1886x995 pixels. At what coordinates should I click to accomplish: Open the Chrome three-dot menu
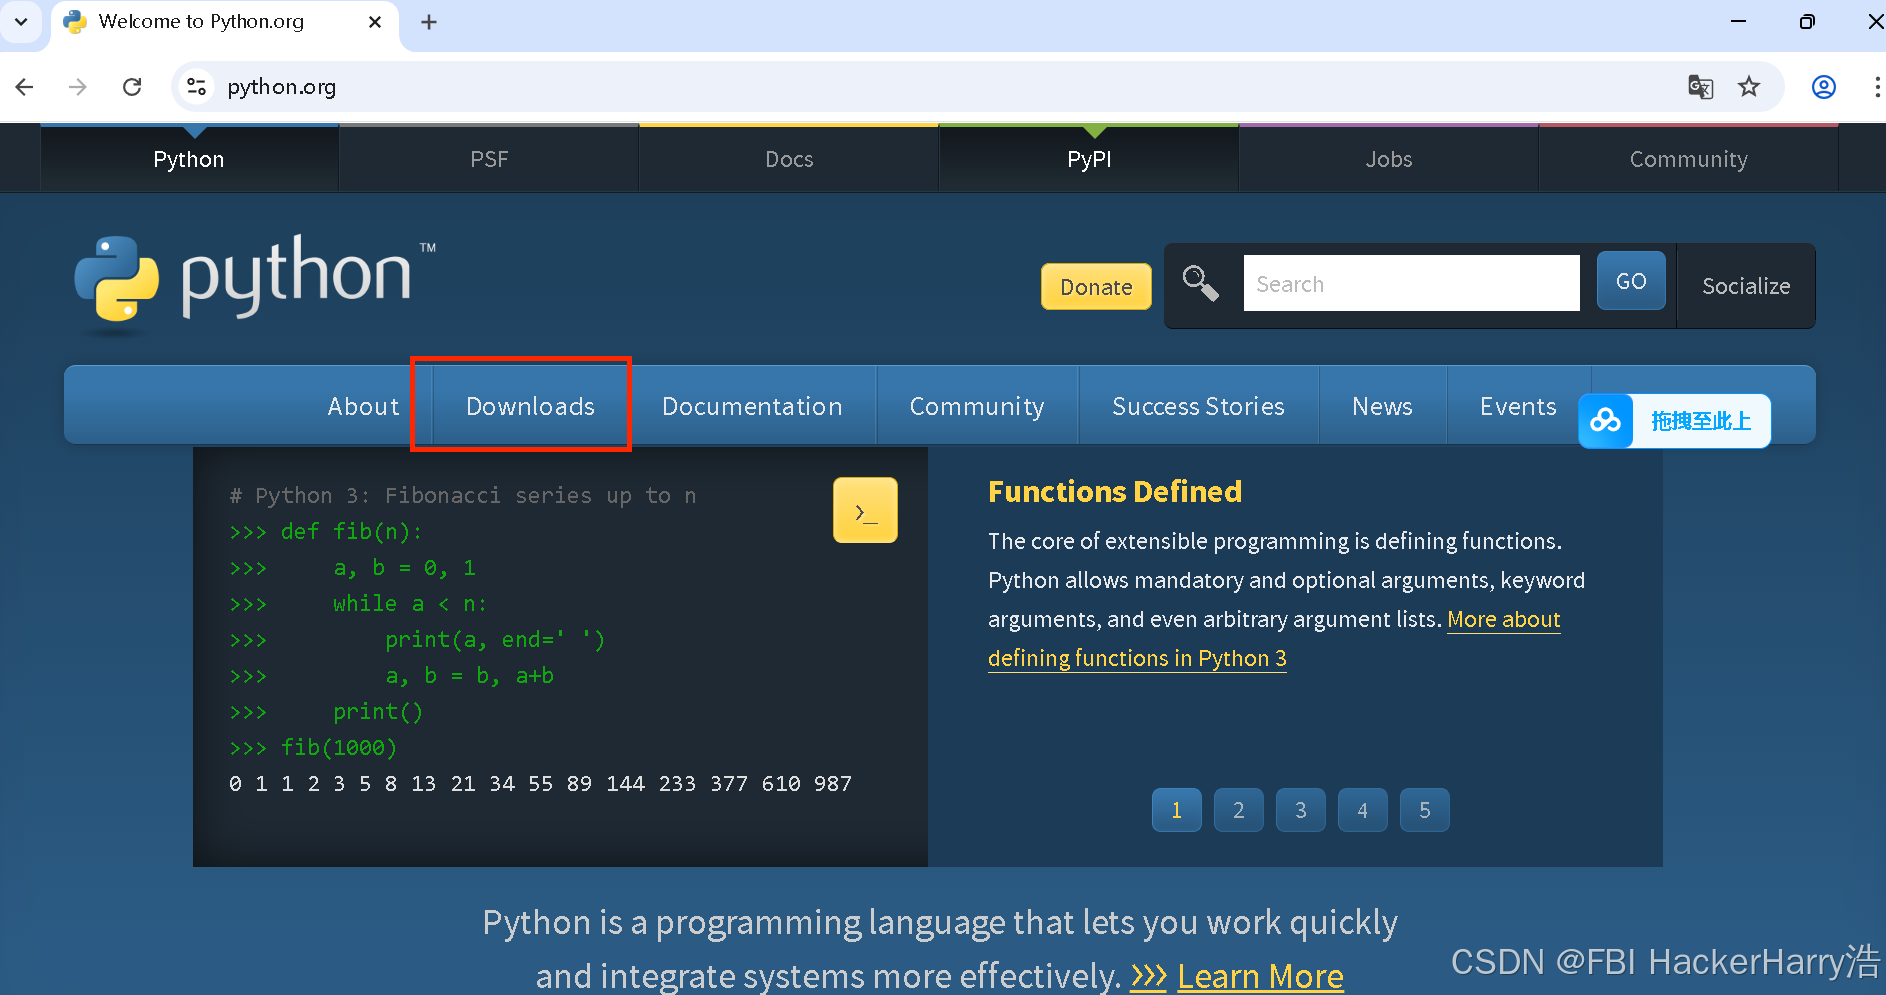tap(1876, 87)
